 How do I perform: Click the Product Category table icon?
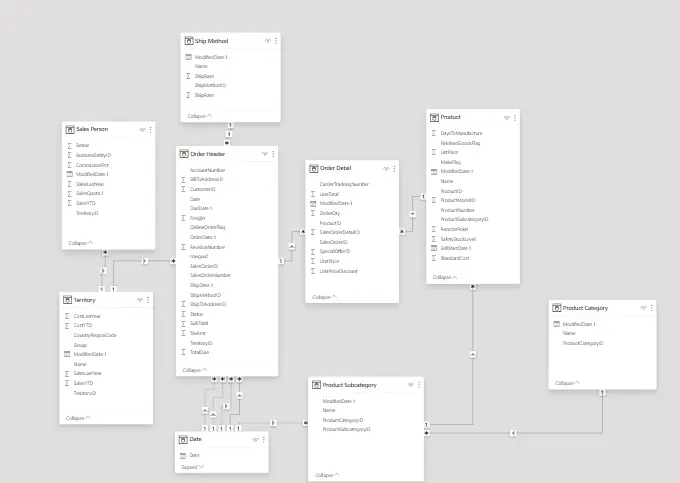[x=556, y=308]
